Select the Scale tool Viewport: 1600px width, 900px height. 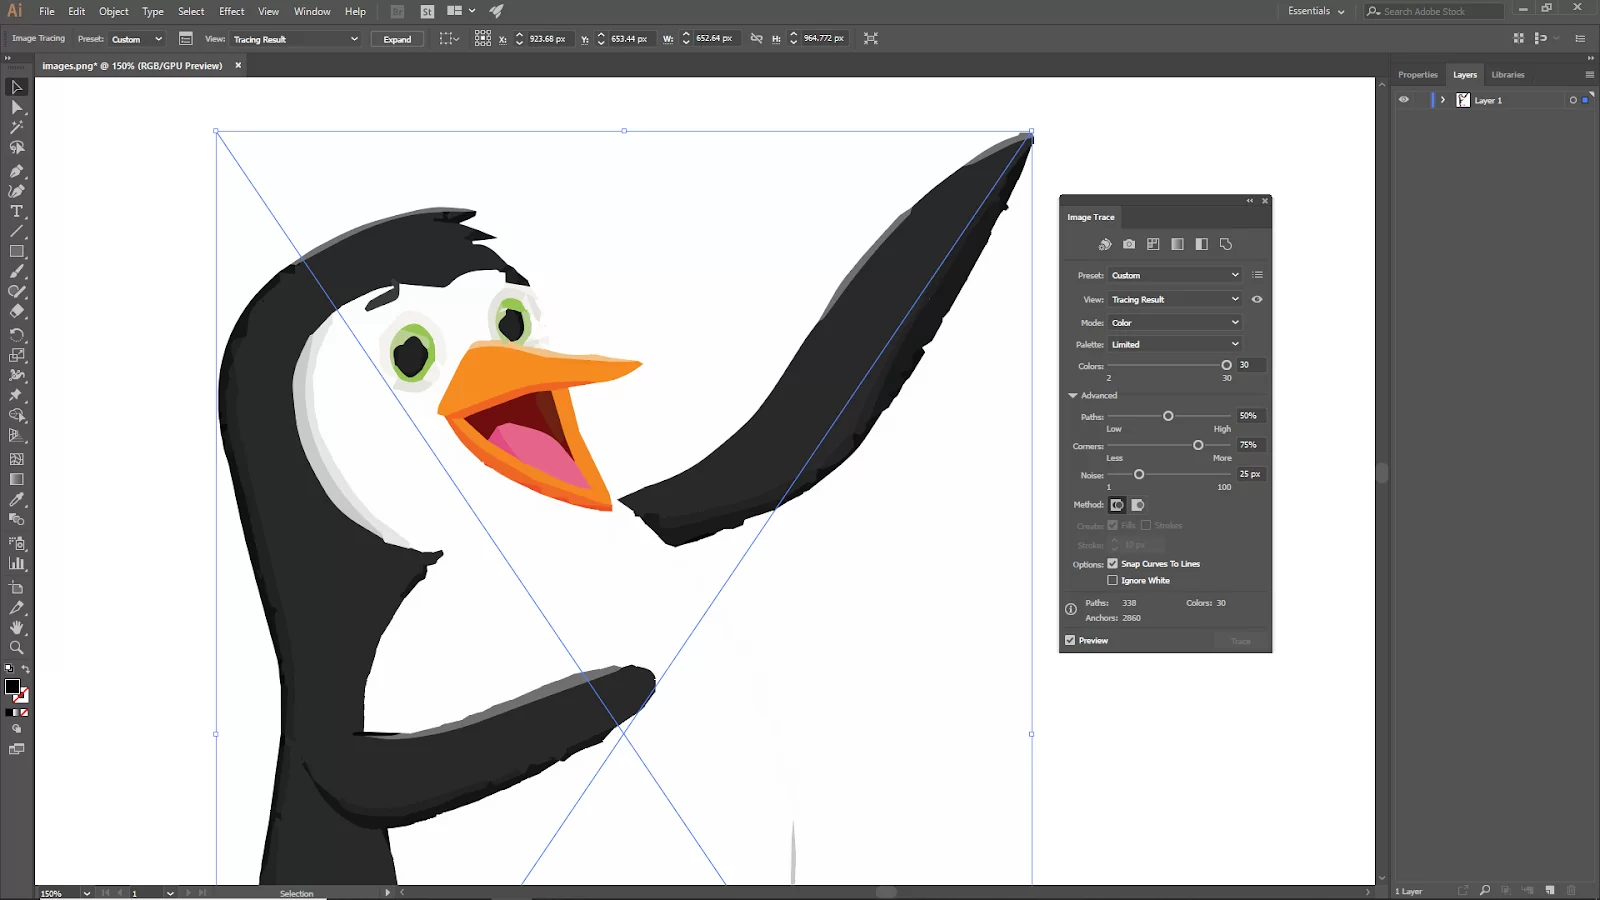point(16,355)
